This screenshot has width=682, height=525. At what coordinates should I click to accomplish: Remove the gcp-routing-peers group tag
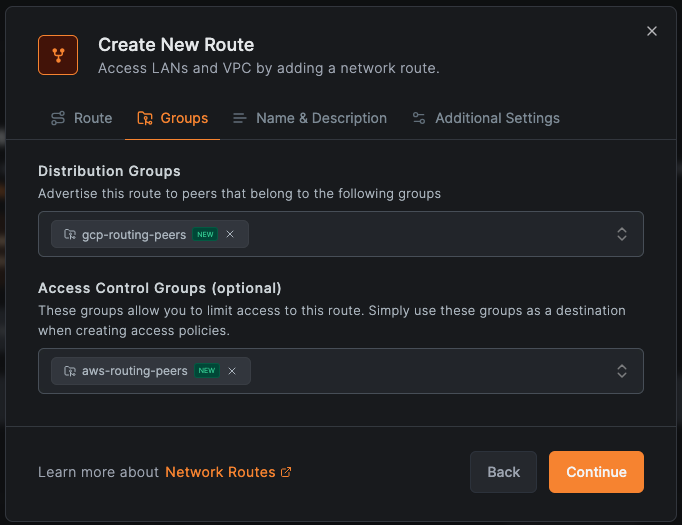pos(230,234)
